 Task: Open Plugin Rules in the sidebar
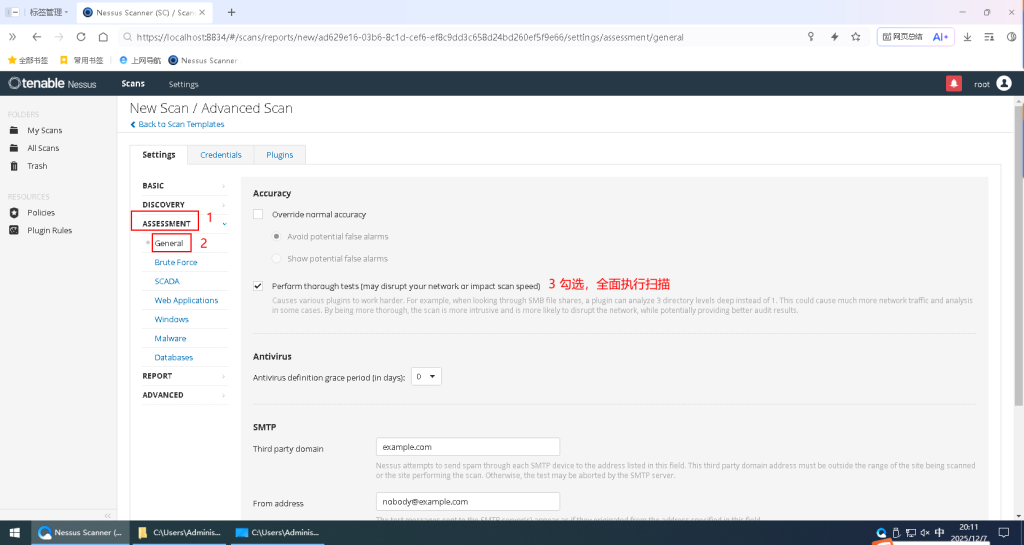[x=48, y=230]
